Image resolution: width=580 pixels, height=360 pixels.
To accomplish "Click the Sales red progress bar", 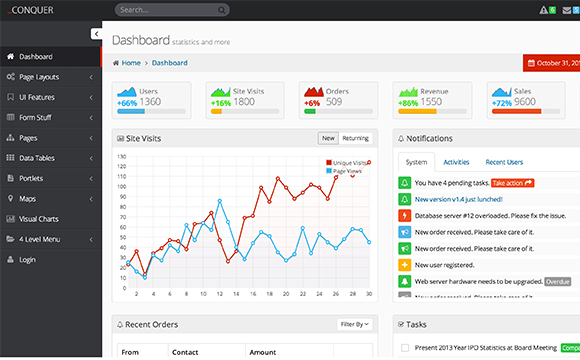I will pyautogui.click(x=516, y=111).
